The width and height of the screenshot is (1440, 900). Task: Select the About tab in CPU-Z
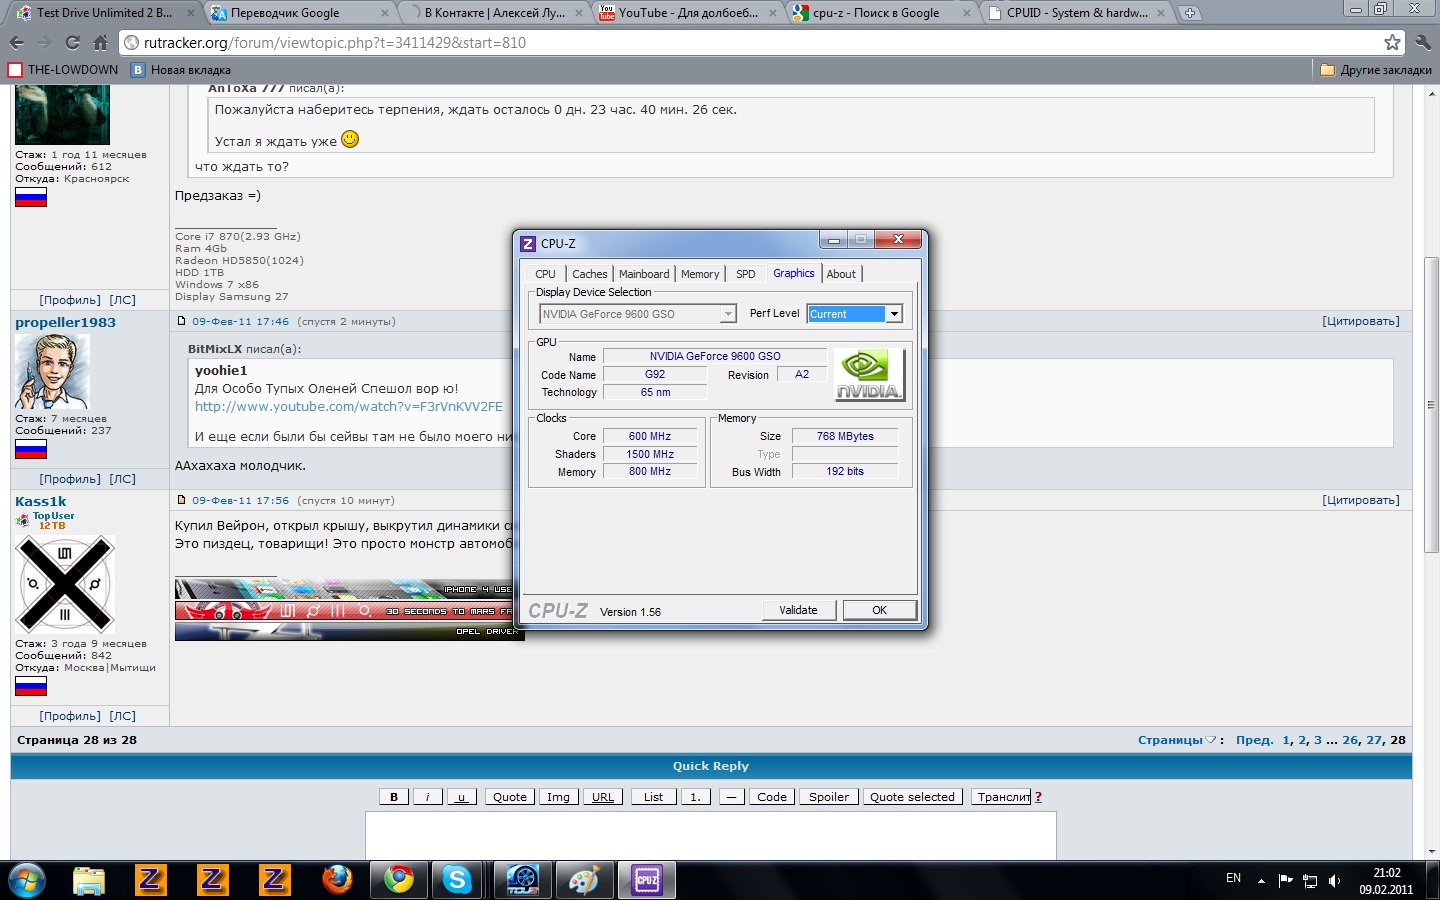[841, 274]
